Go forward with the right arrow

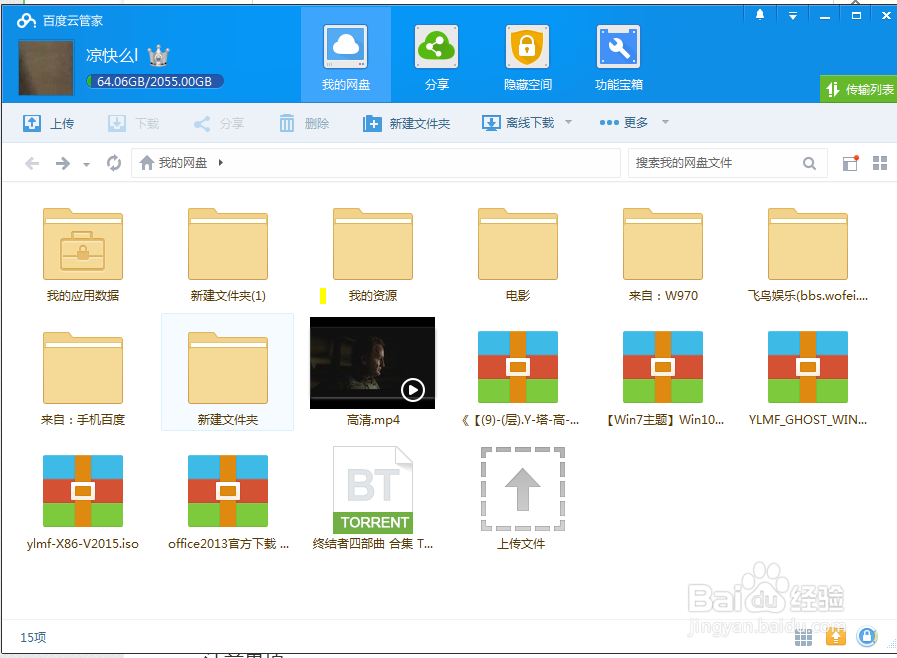(62, 164)
